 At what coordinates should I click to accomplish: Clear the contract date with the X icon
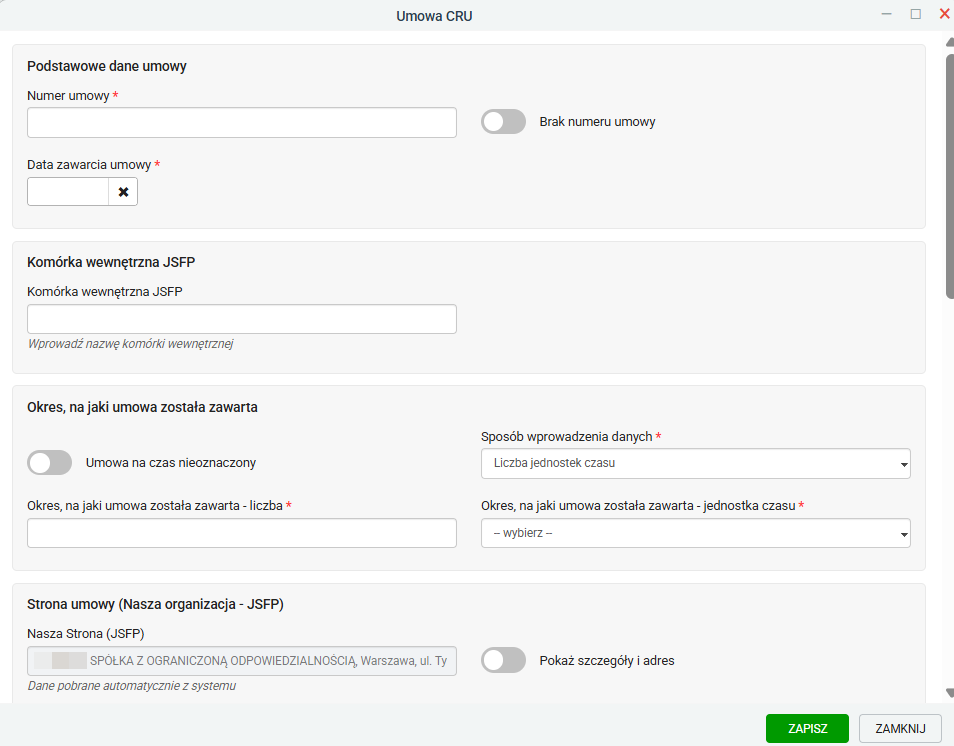pyautogui.click(x=123, y=192)
